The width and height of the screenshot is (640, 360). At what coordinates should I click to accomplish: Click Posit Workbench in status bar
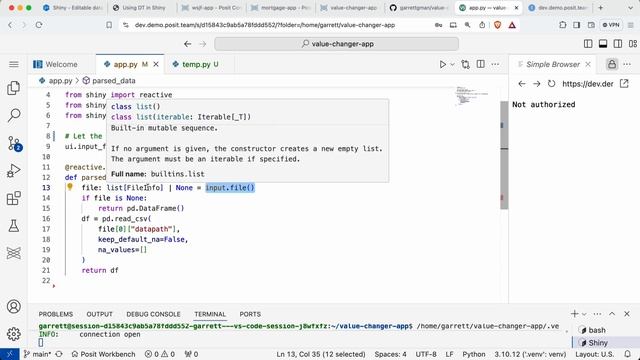(x=103, y=354)
